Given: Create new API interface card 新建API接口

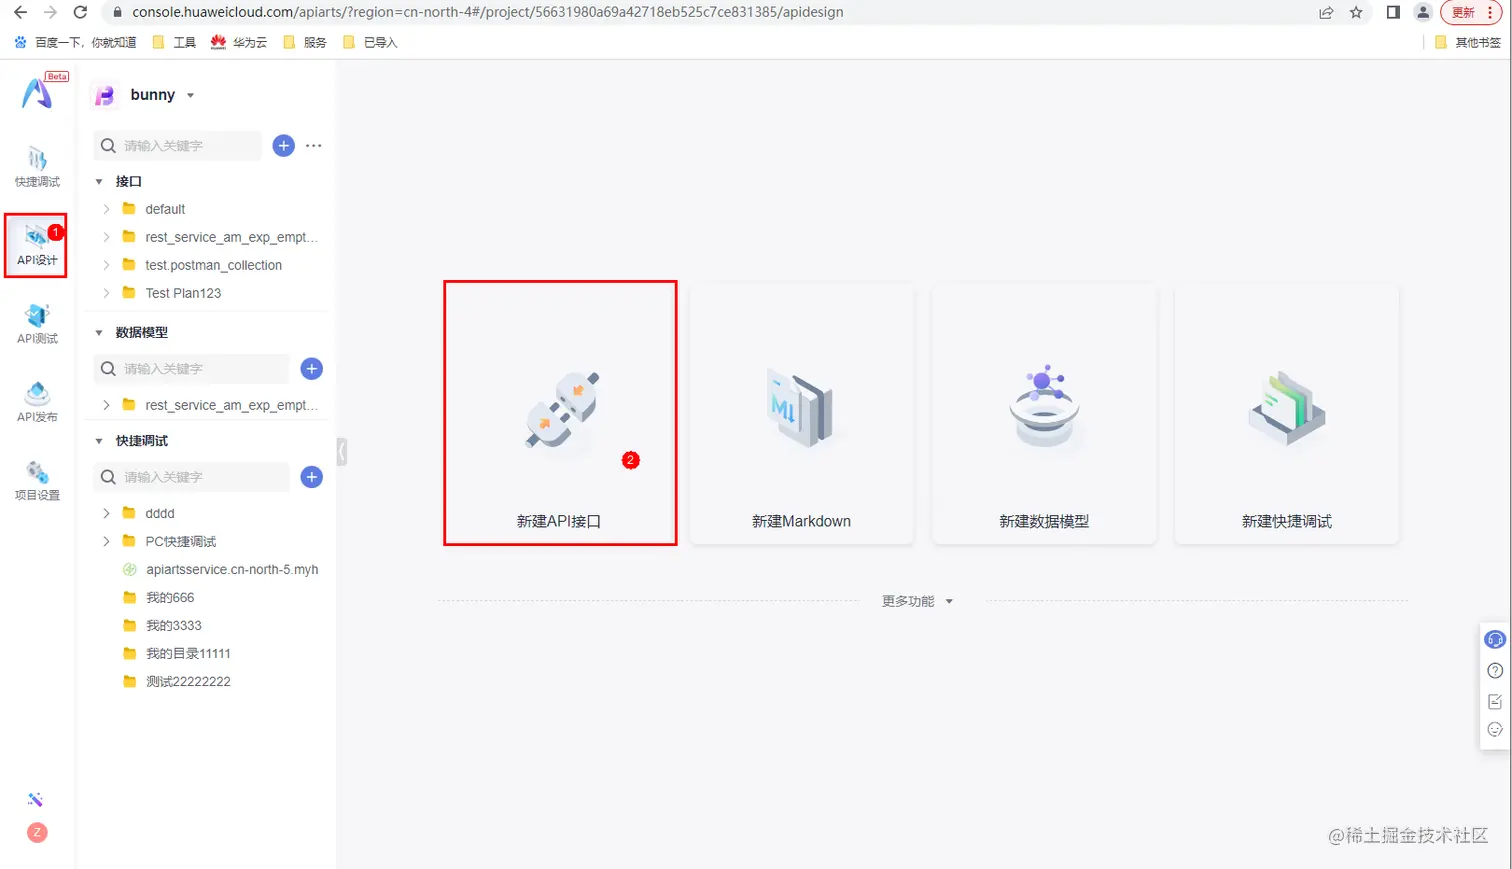Looking at the screenshot, I should 560,413.
